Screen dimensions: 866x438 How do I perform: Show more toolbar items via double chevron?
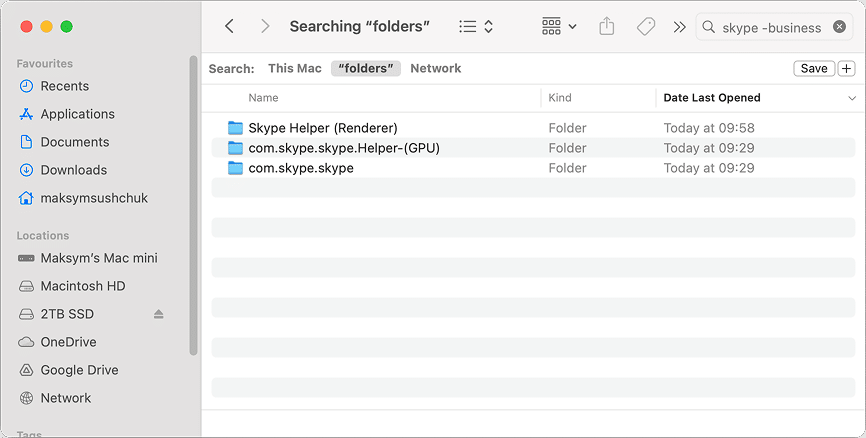point(679,27)
